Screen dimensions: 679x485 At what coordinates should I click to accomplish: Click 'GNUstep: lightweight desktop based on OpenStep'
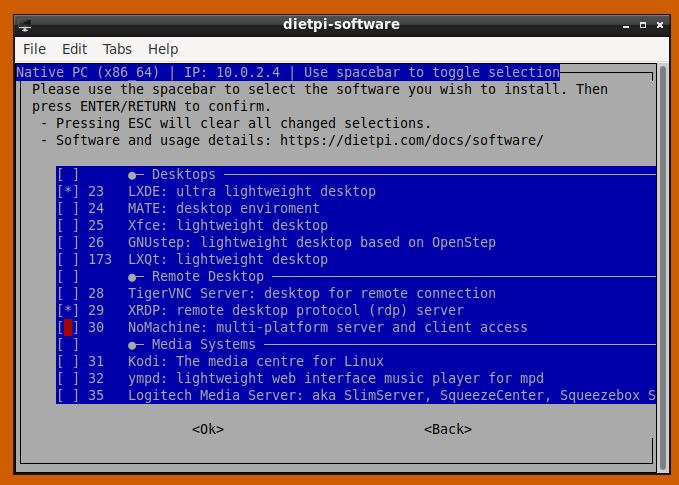[312, 242]
